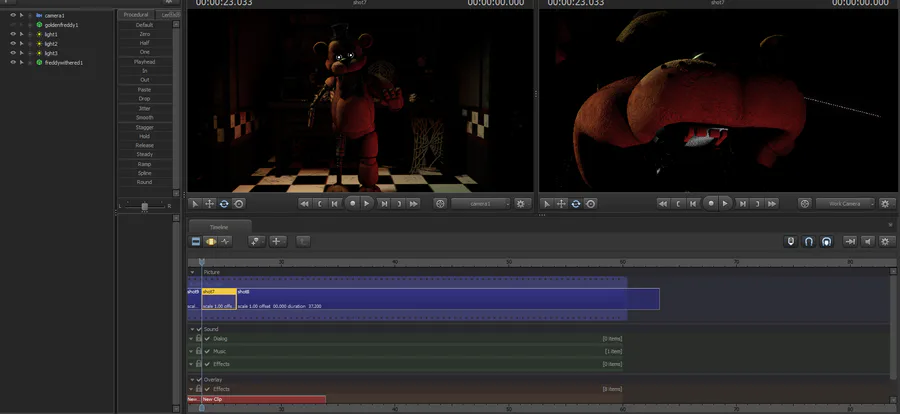Image resolution: width=900 pixels, height=414 pixels.
Task: Switch to the Clip Editor mode
Action: pyautogui.click(x=196, y=242)
